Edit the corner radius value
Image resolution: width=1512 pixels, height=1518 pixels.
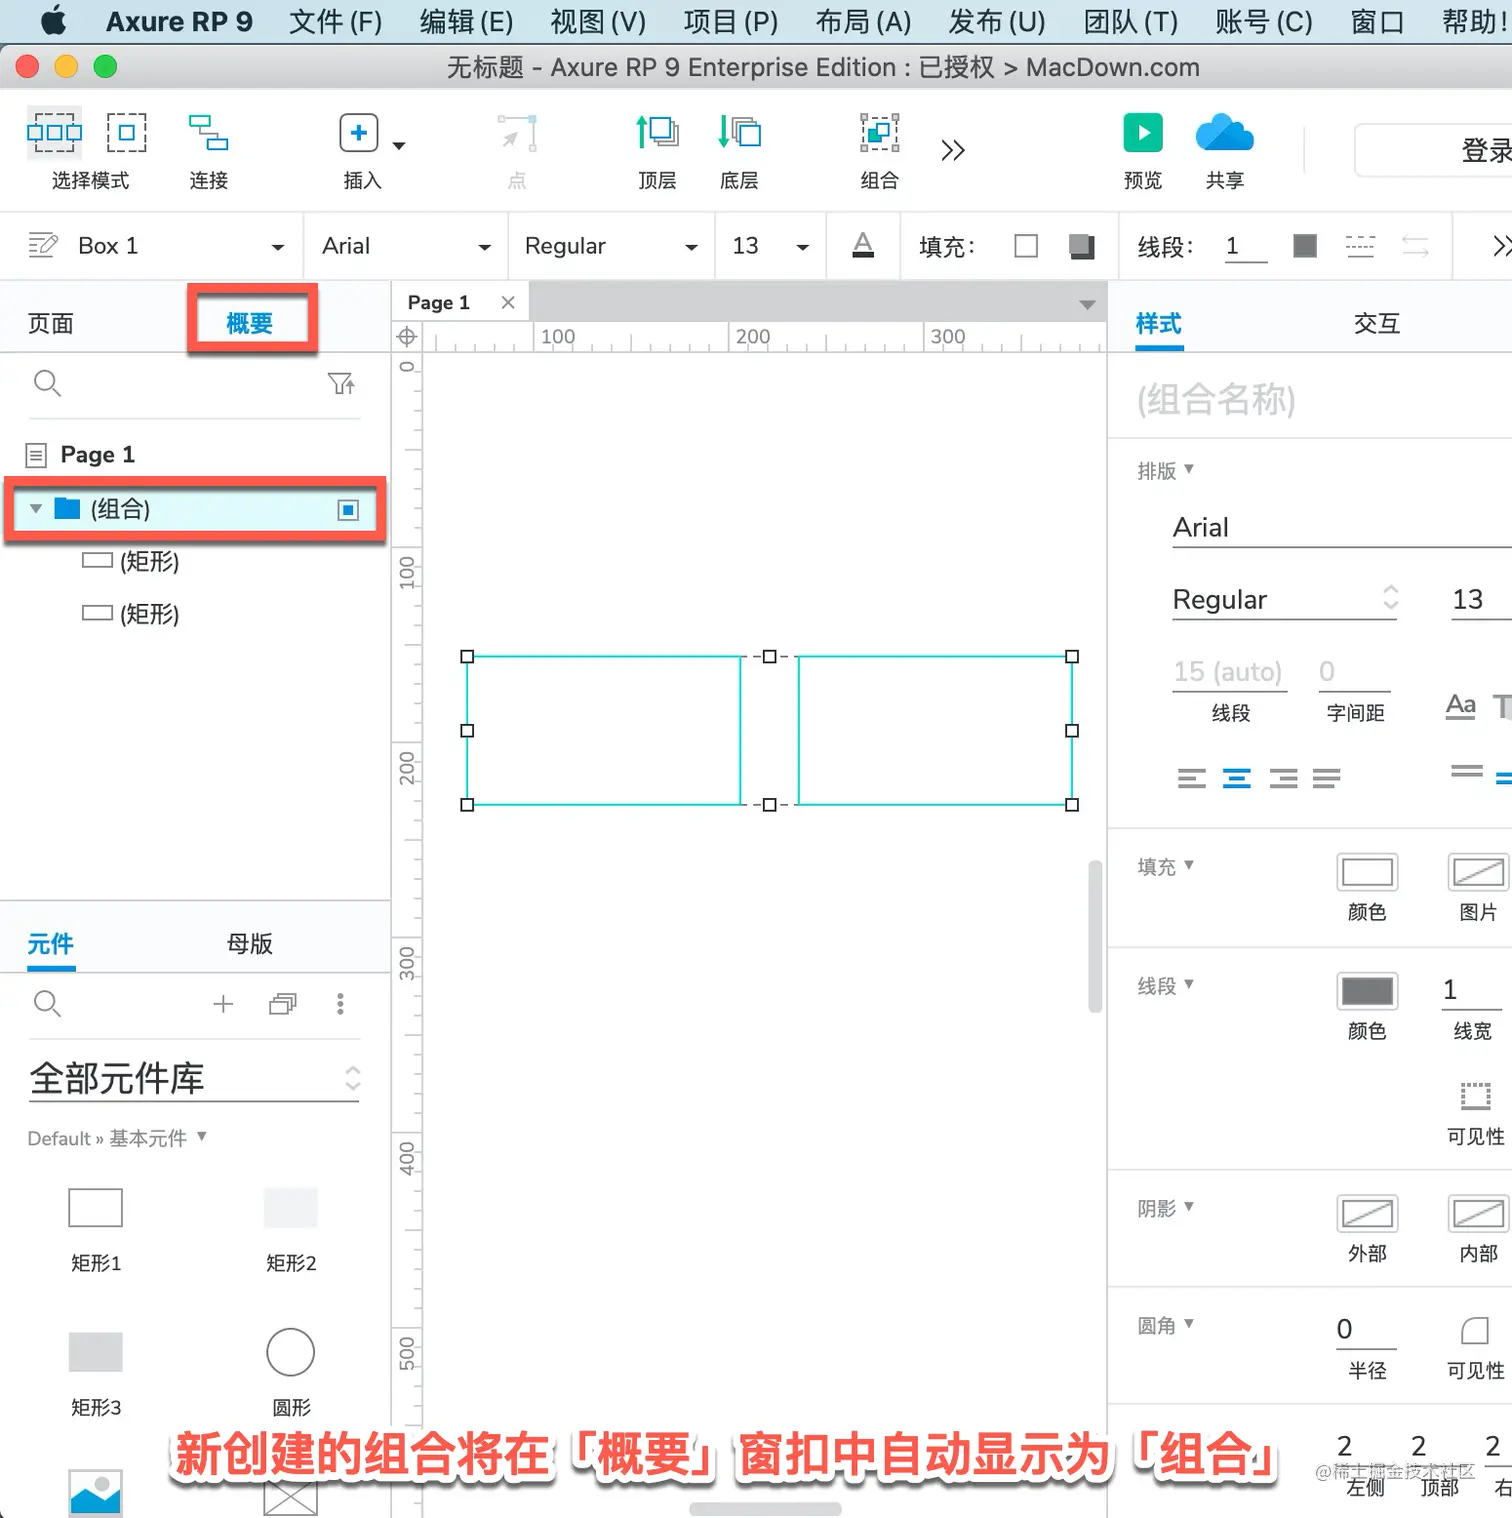(x=1366, y=1329)
